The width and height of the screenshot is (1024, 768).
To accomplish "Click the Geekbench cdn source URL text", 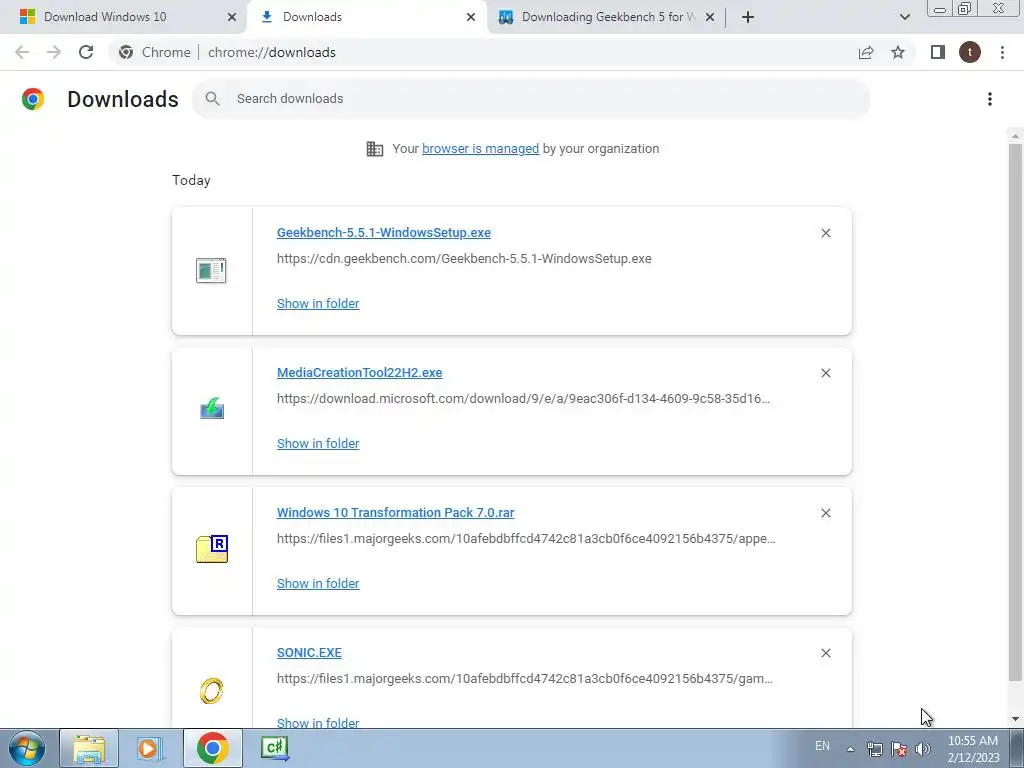I will (x=464, y=259).
